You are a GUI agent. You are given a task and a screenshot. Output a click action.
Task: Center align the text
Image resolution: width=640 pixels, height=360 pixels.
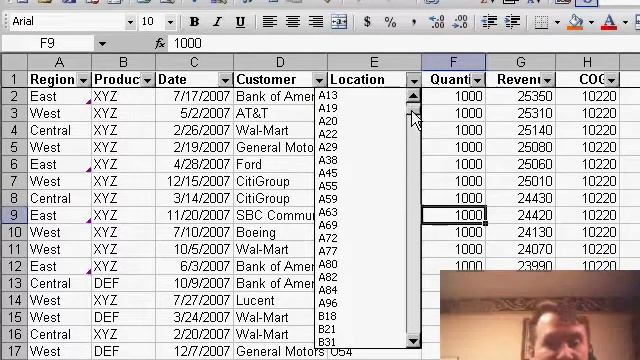coord(293,22)
